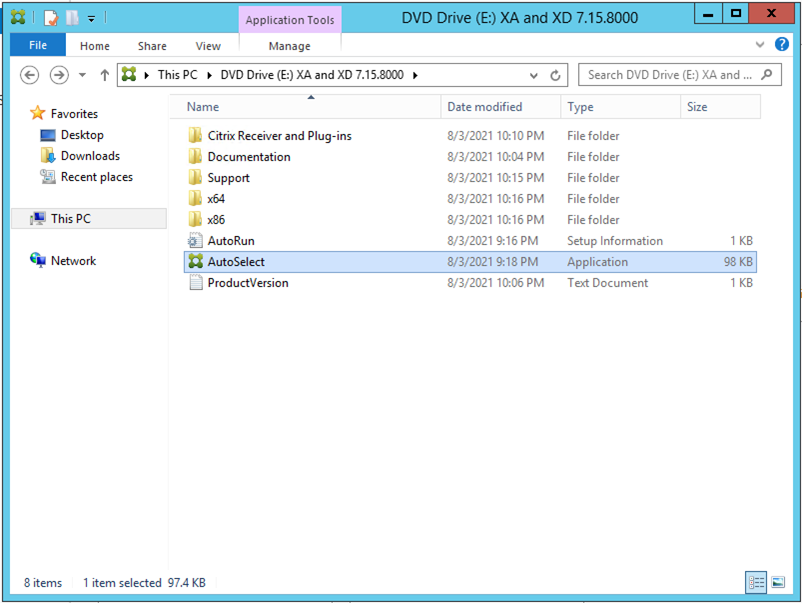
Task: Click the 8/3/2021 9:18 PM date cell
Action: 493,262
